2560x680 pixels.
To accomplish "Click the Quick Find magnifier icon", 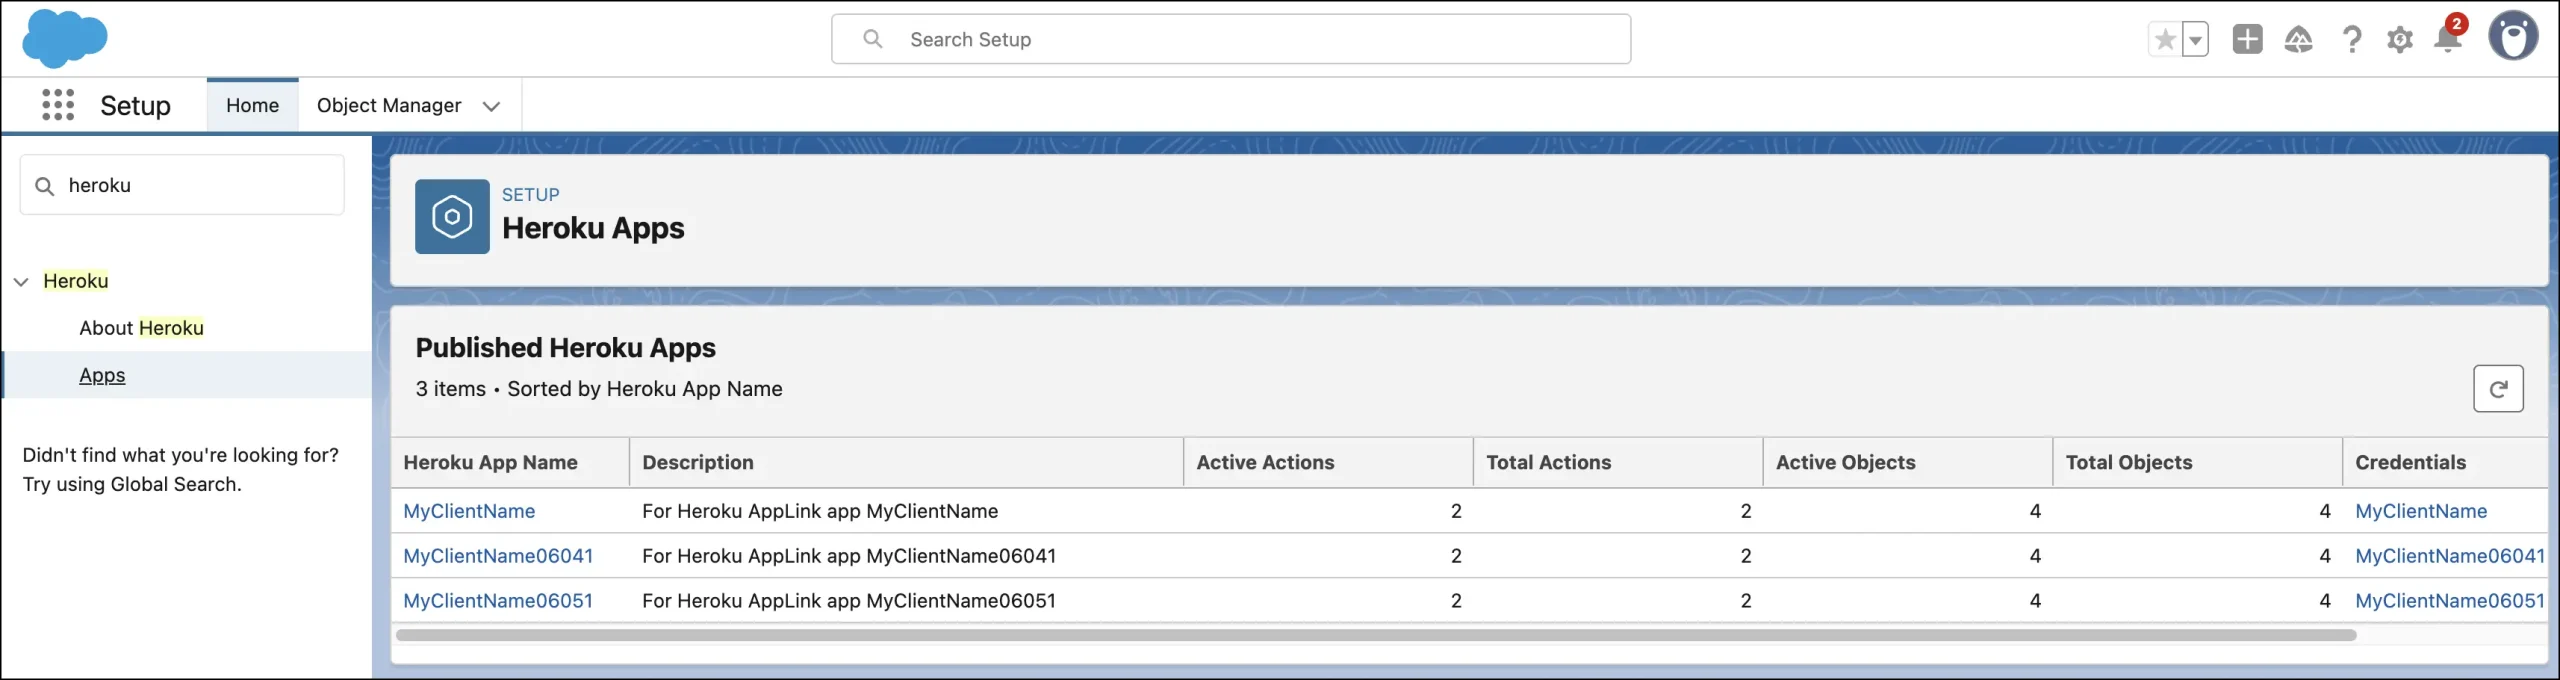I will (44, 186).
